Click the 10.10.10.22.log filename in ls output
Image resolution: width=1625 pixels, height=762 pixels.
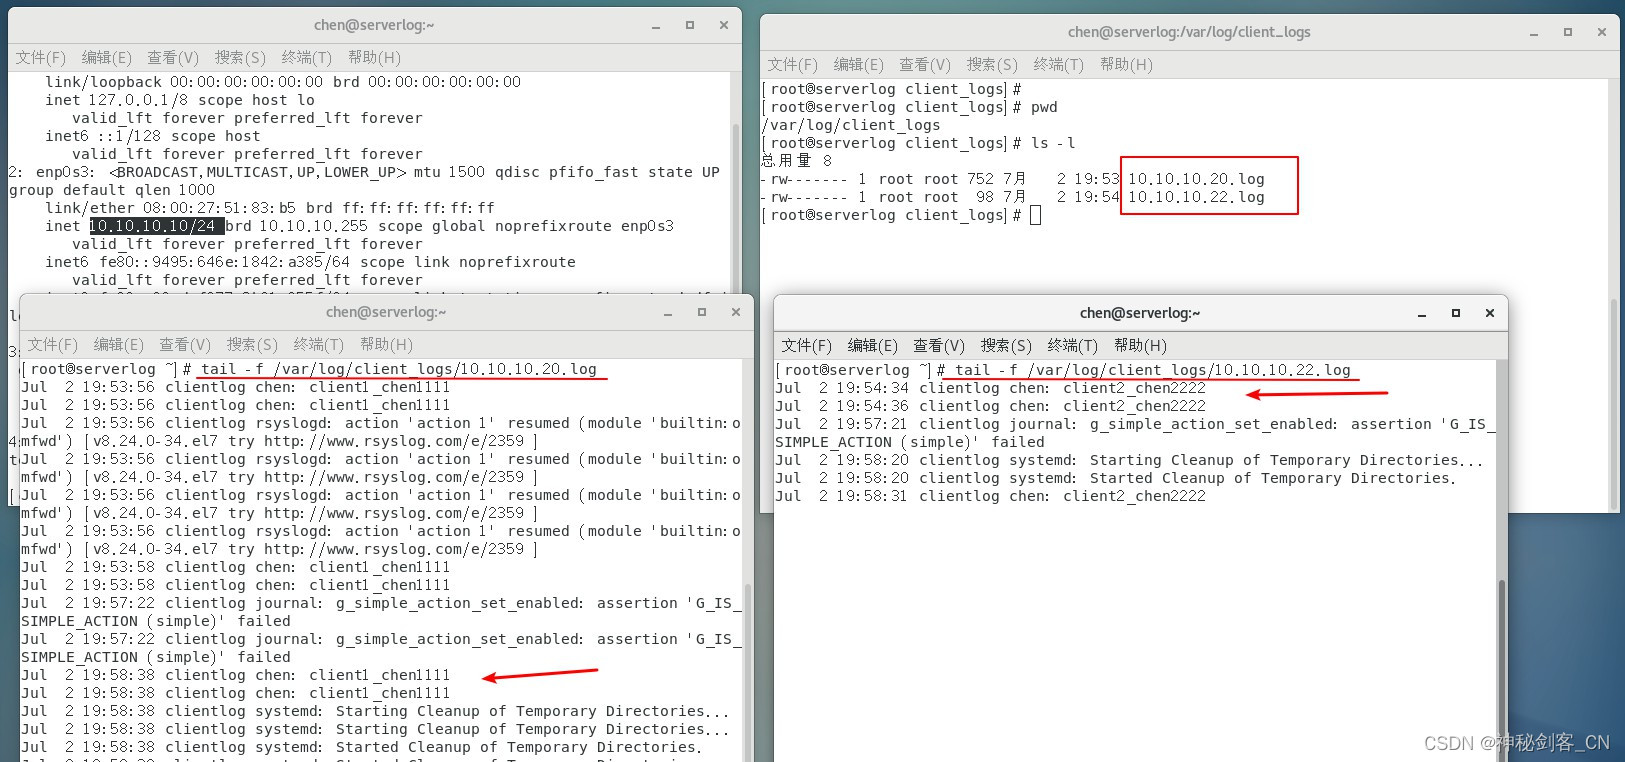[x=1196, y=197]
